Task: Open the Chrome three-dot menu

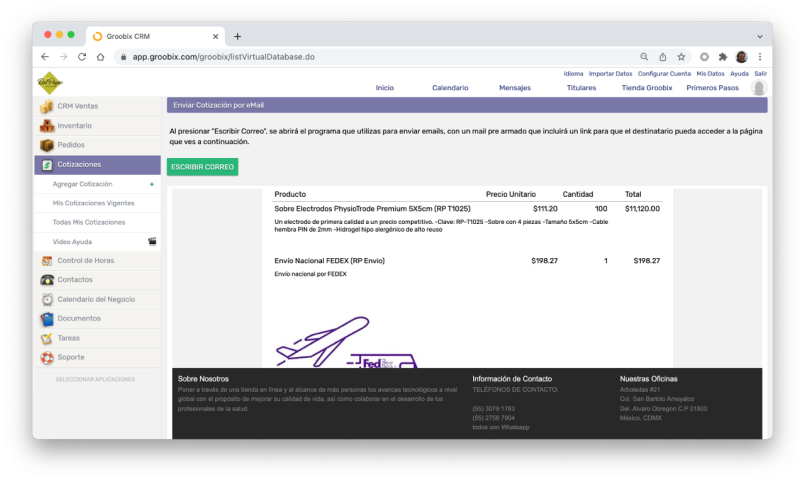Action: [760, 57]
